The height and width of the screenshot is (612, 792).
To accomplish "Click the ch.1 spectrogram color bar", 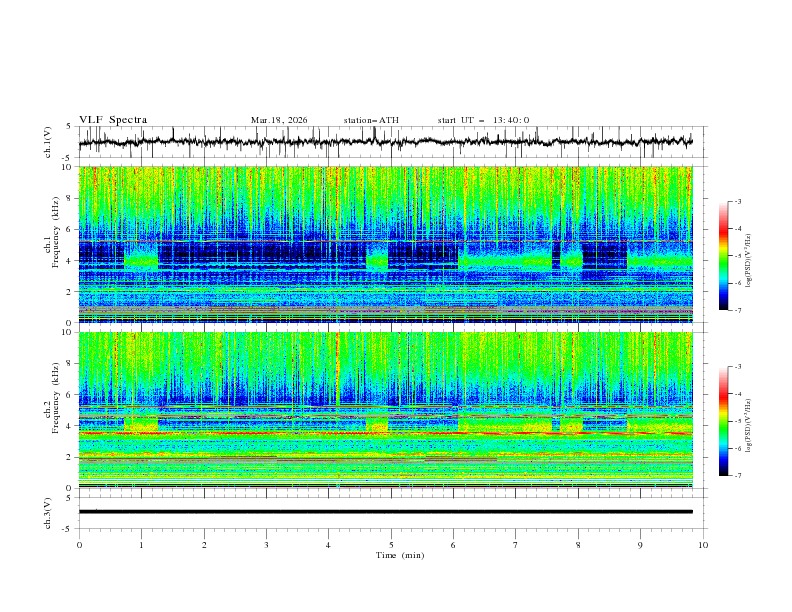I will coord(724,256).
